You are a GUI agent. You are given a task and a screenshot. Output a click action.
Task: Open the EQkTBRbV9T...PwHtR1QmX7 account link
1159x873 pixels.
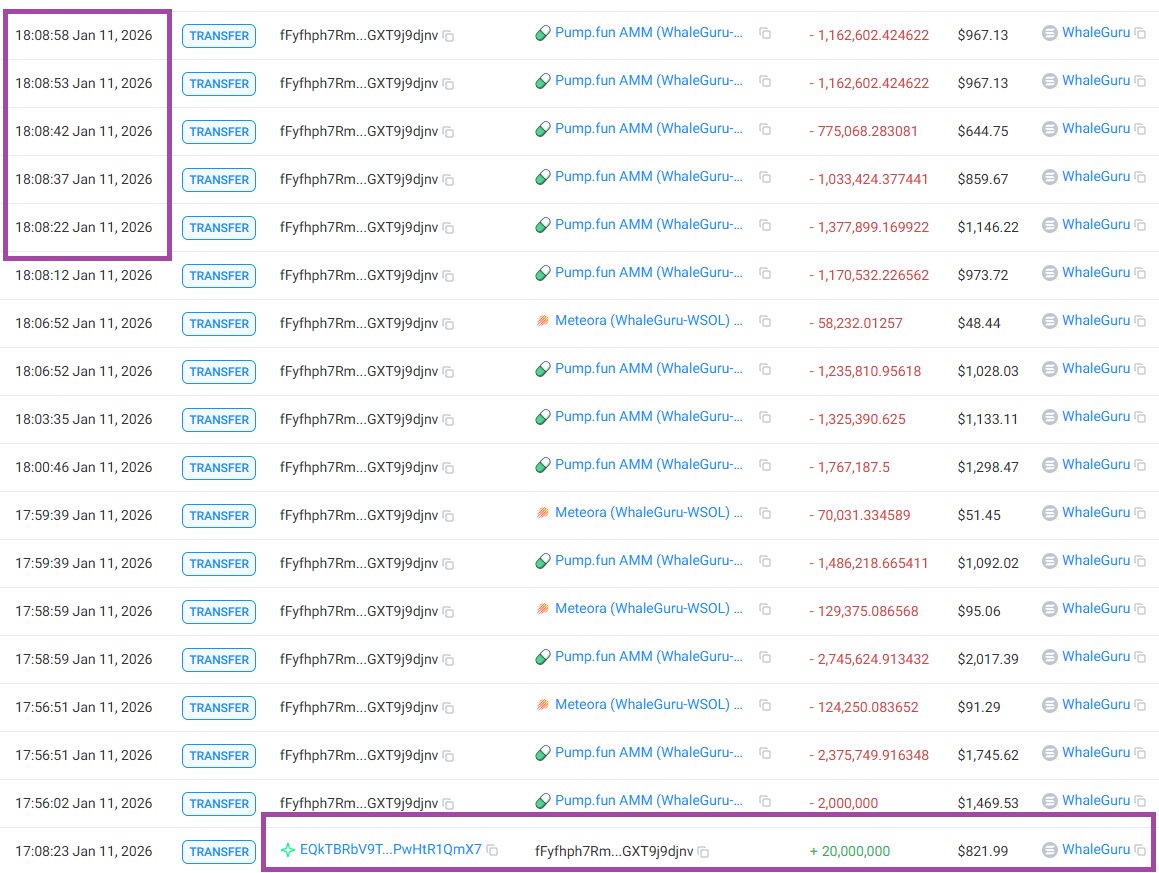(392, 851)
